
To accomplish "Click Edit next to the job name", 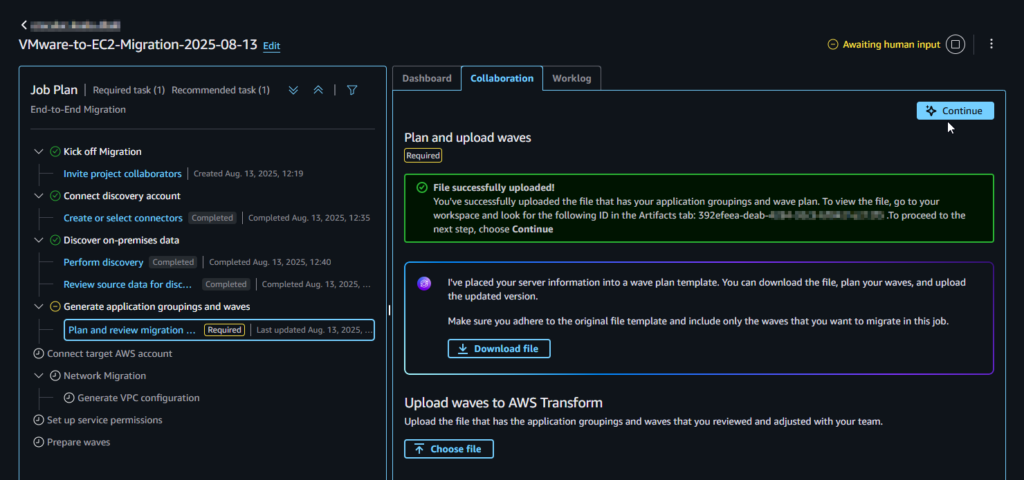I will (x=272, y=46).
